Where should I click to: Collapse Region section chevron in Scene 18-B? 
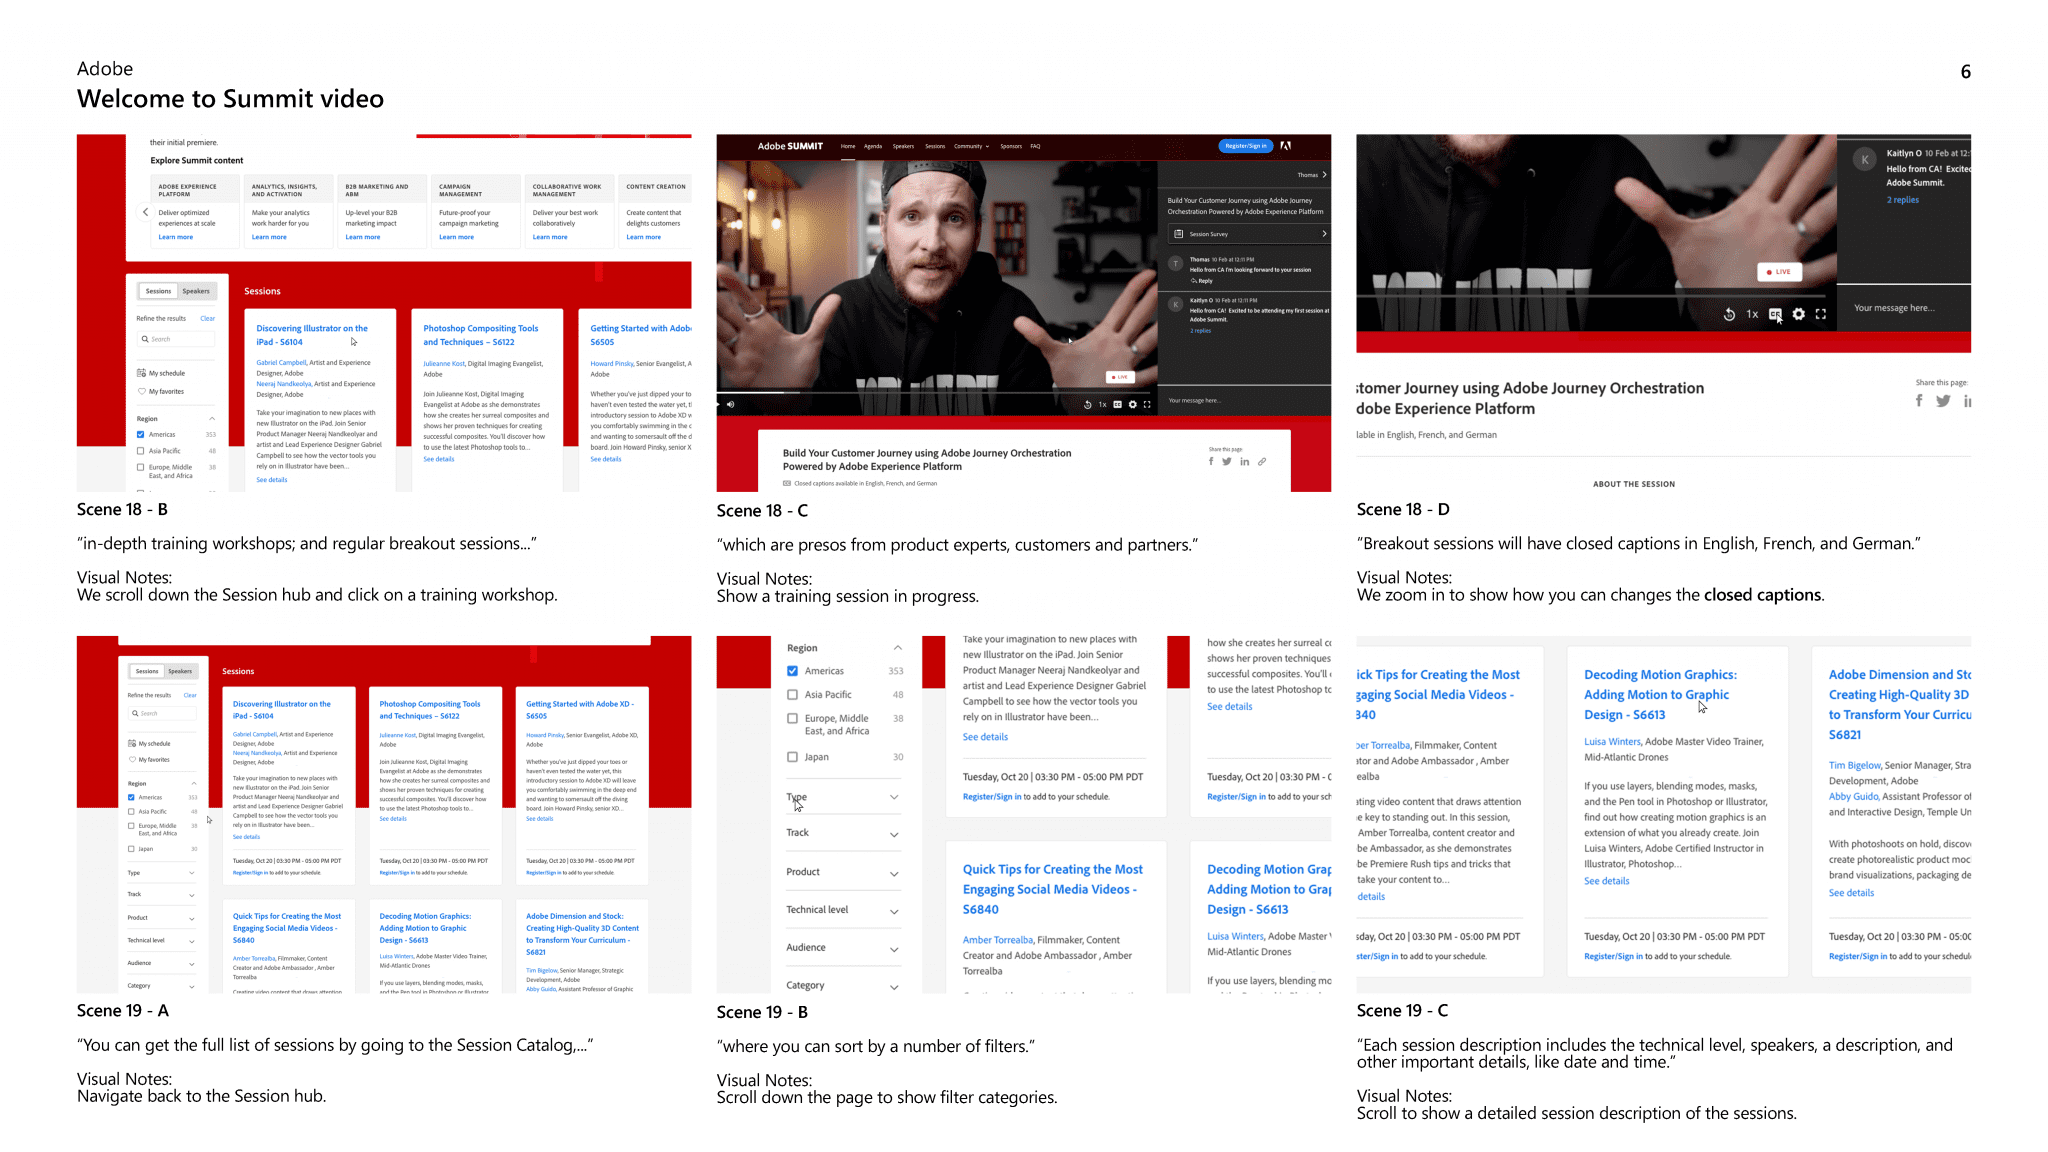coord(212,418)
